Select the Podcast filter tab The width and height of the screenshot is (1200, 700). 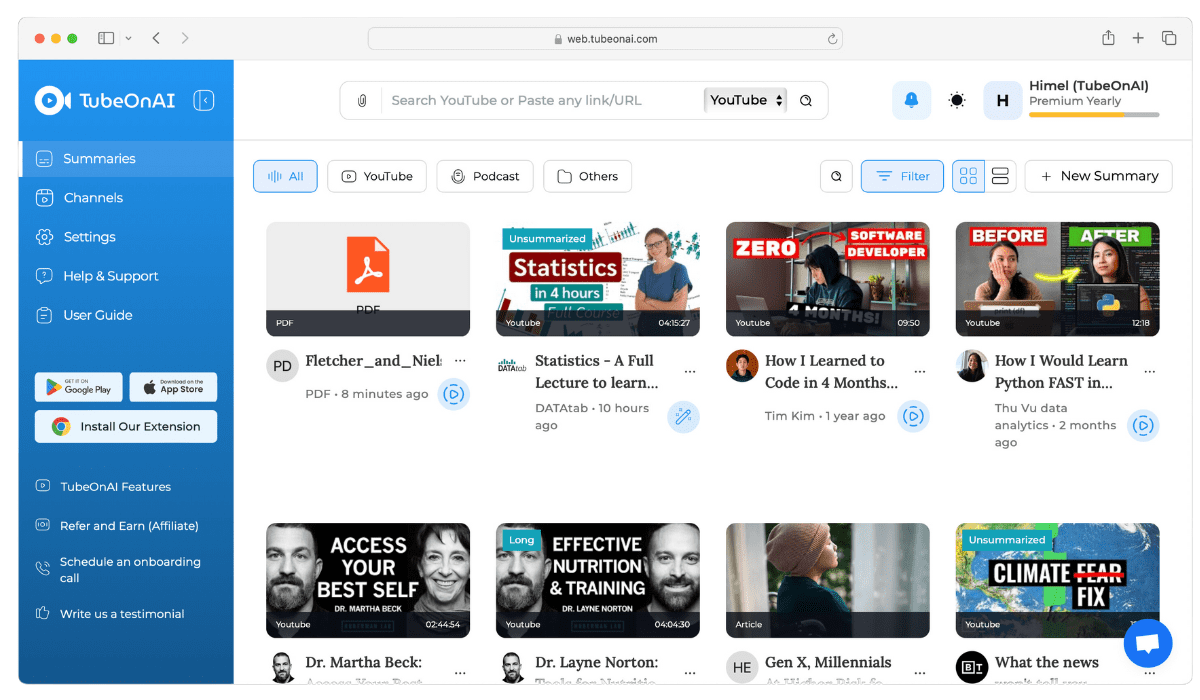coord(485,176)
